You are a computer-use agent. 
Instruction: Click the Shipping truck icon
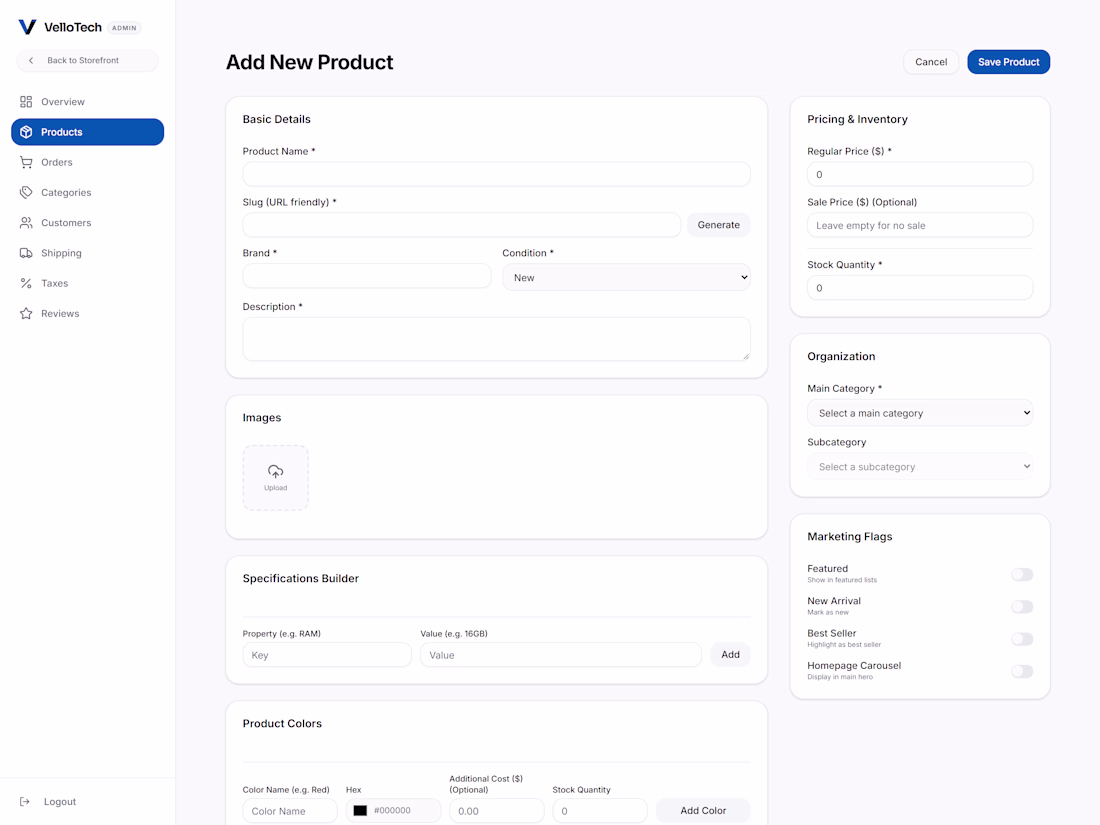(26, 253)
